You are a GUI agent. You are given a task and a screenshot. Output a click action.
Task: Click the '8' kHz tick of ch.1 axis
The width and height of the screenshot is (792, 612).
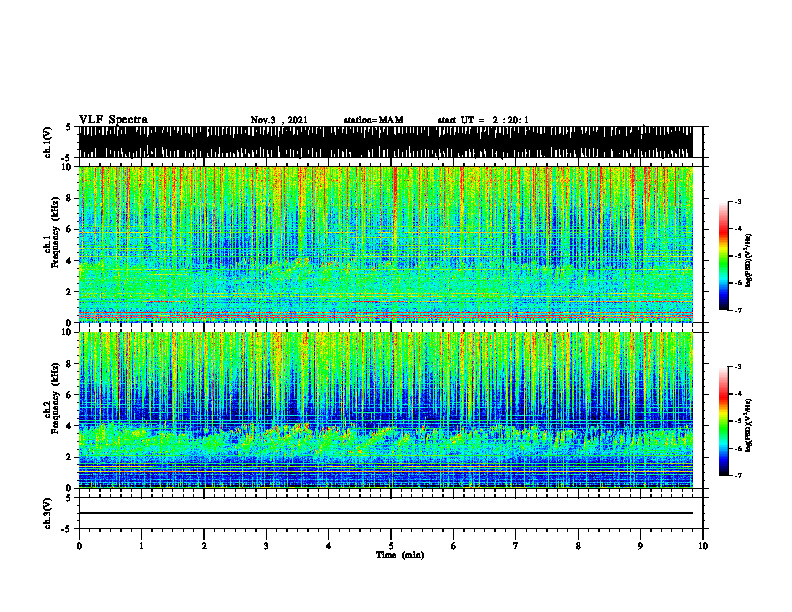coord(69,198)
